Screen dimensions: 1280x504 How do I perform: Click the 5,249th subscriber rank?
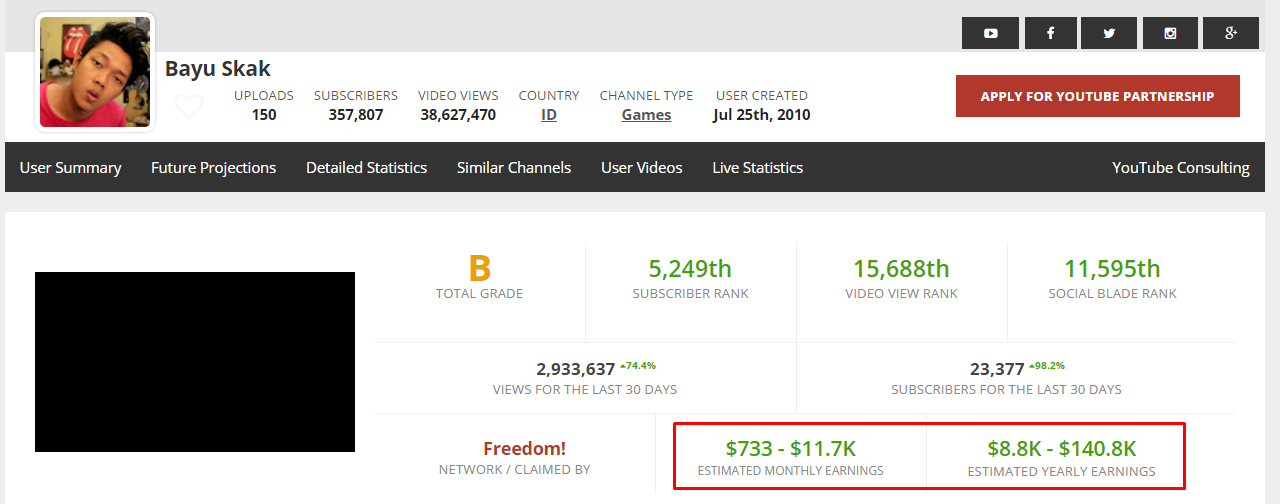click(690, 269)
